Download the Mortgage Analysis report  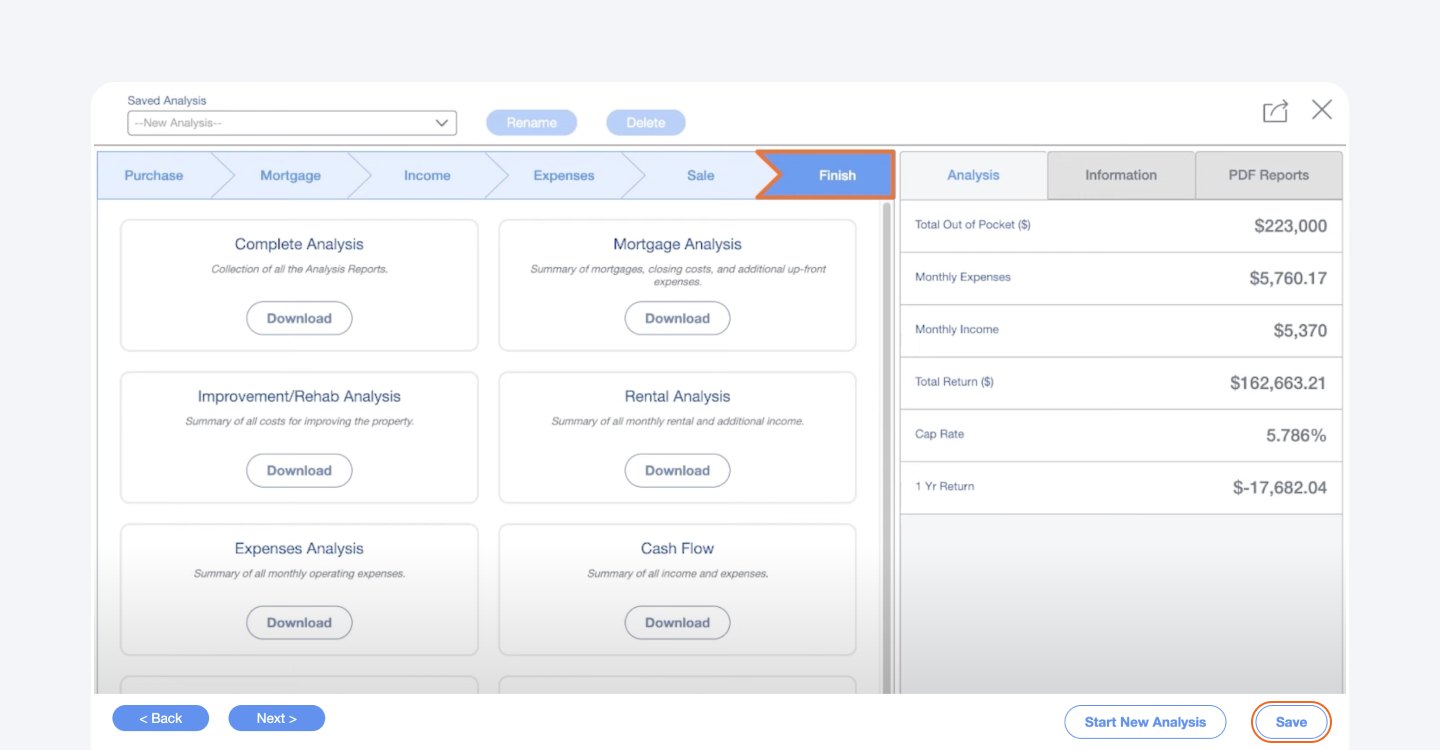[677, 317]
